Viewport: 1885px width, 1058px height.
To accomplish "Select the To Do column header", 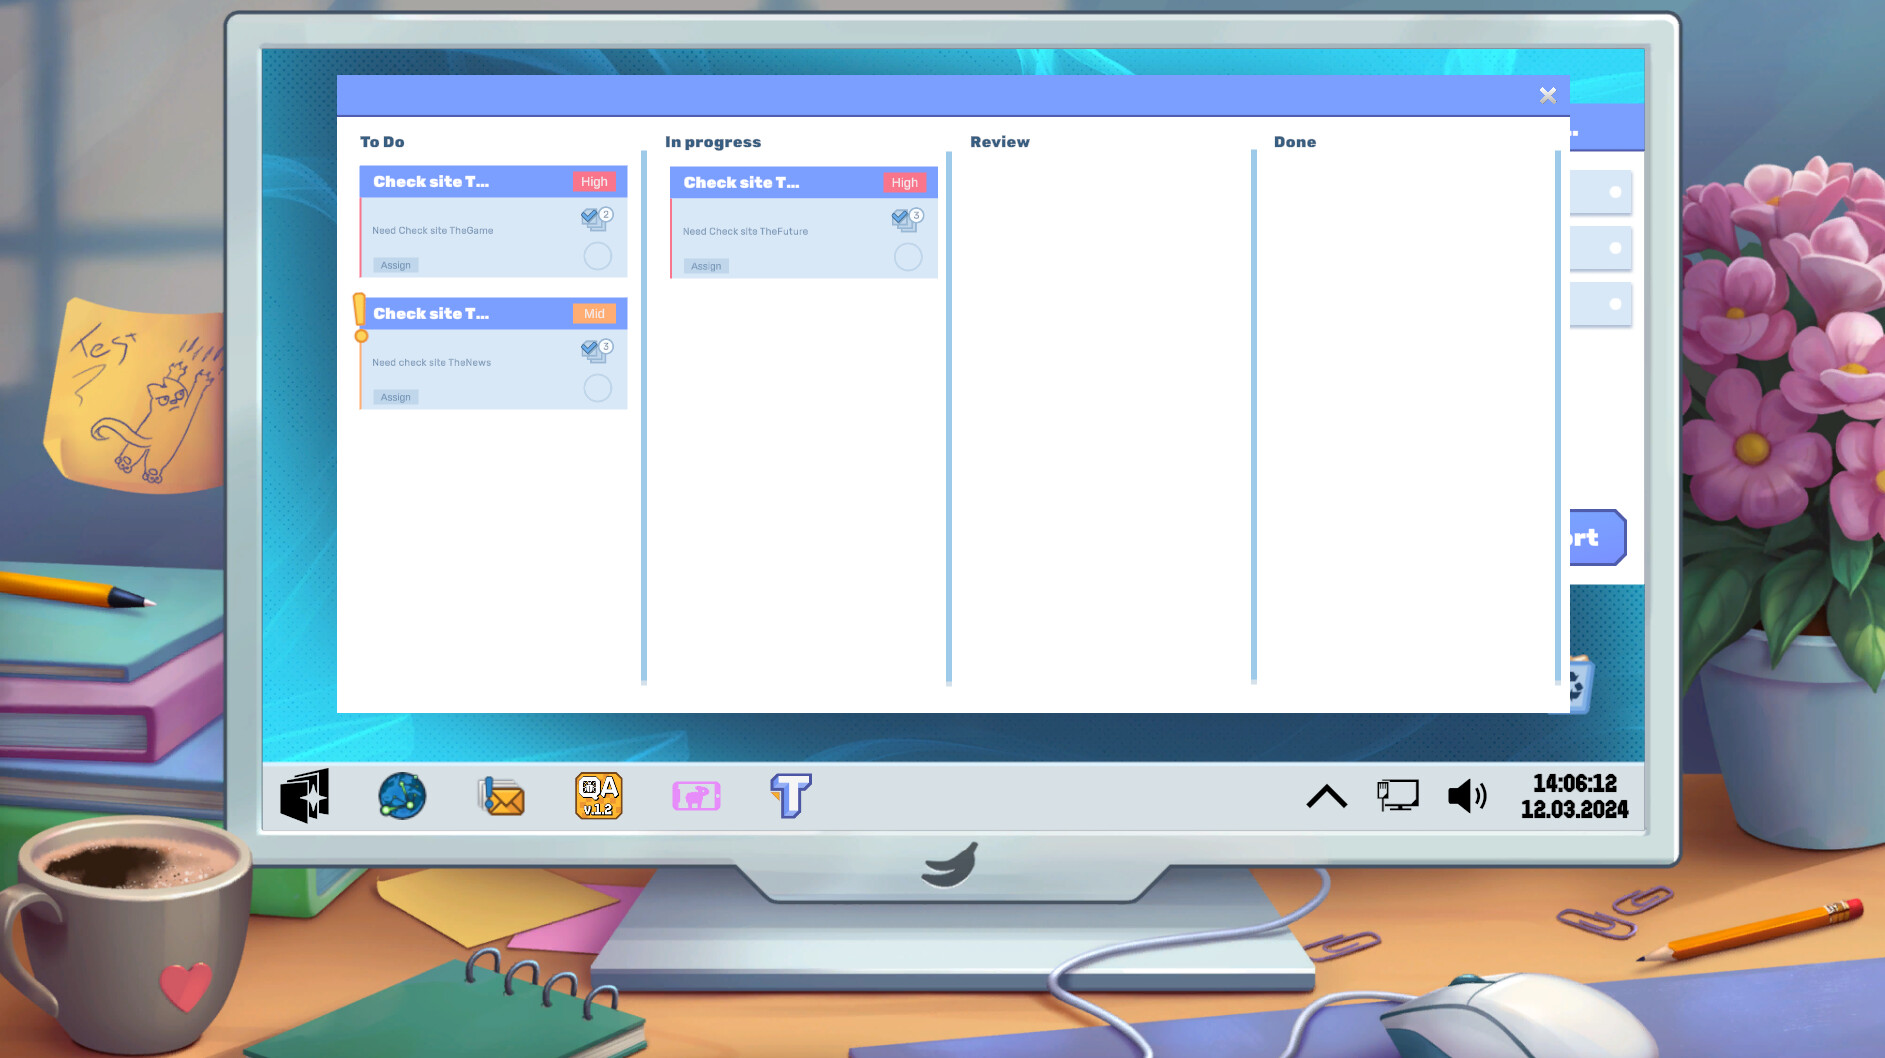I will (382, 142).
